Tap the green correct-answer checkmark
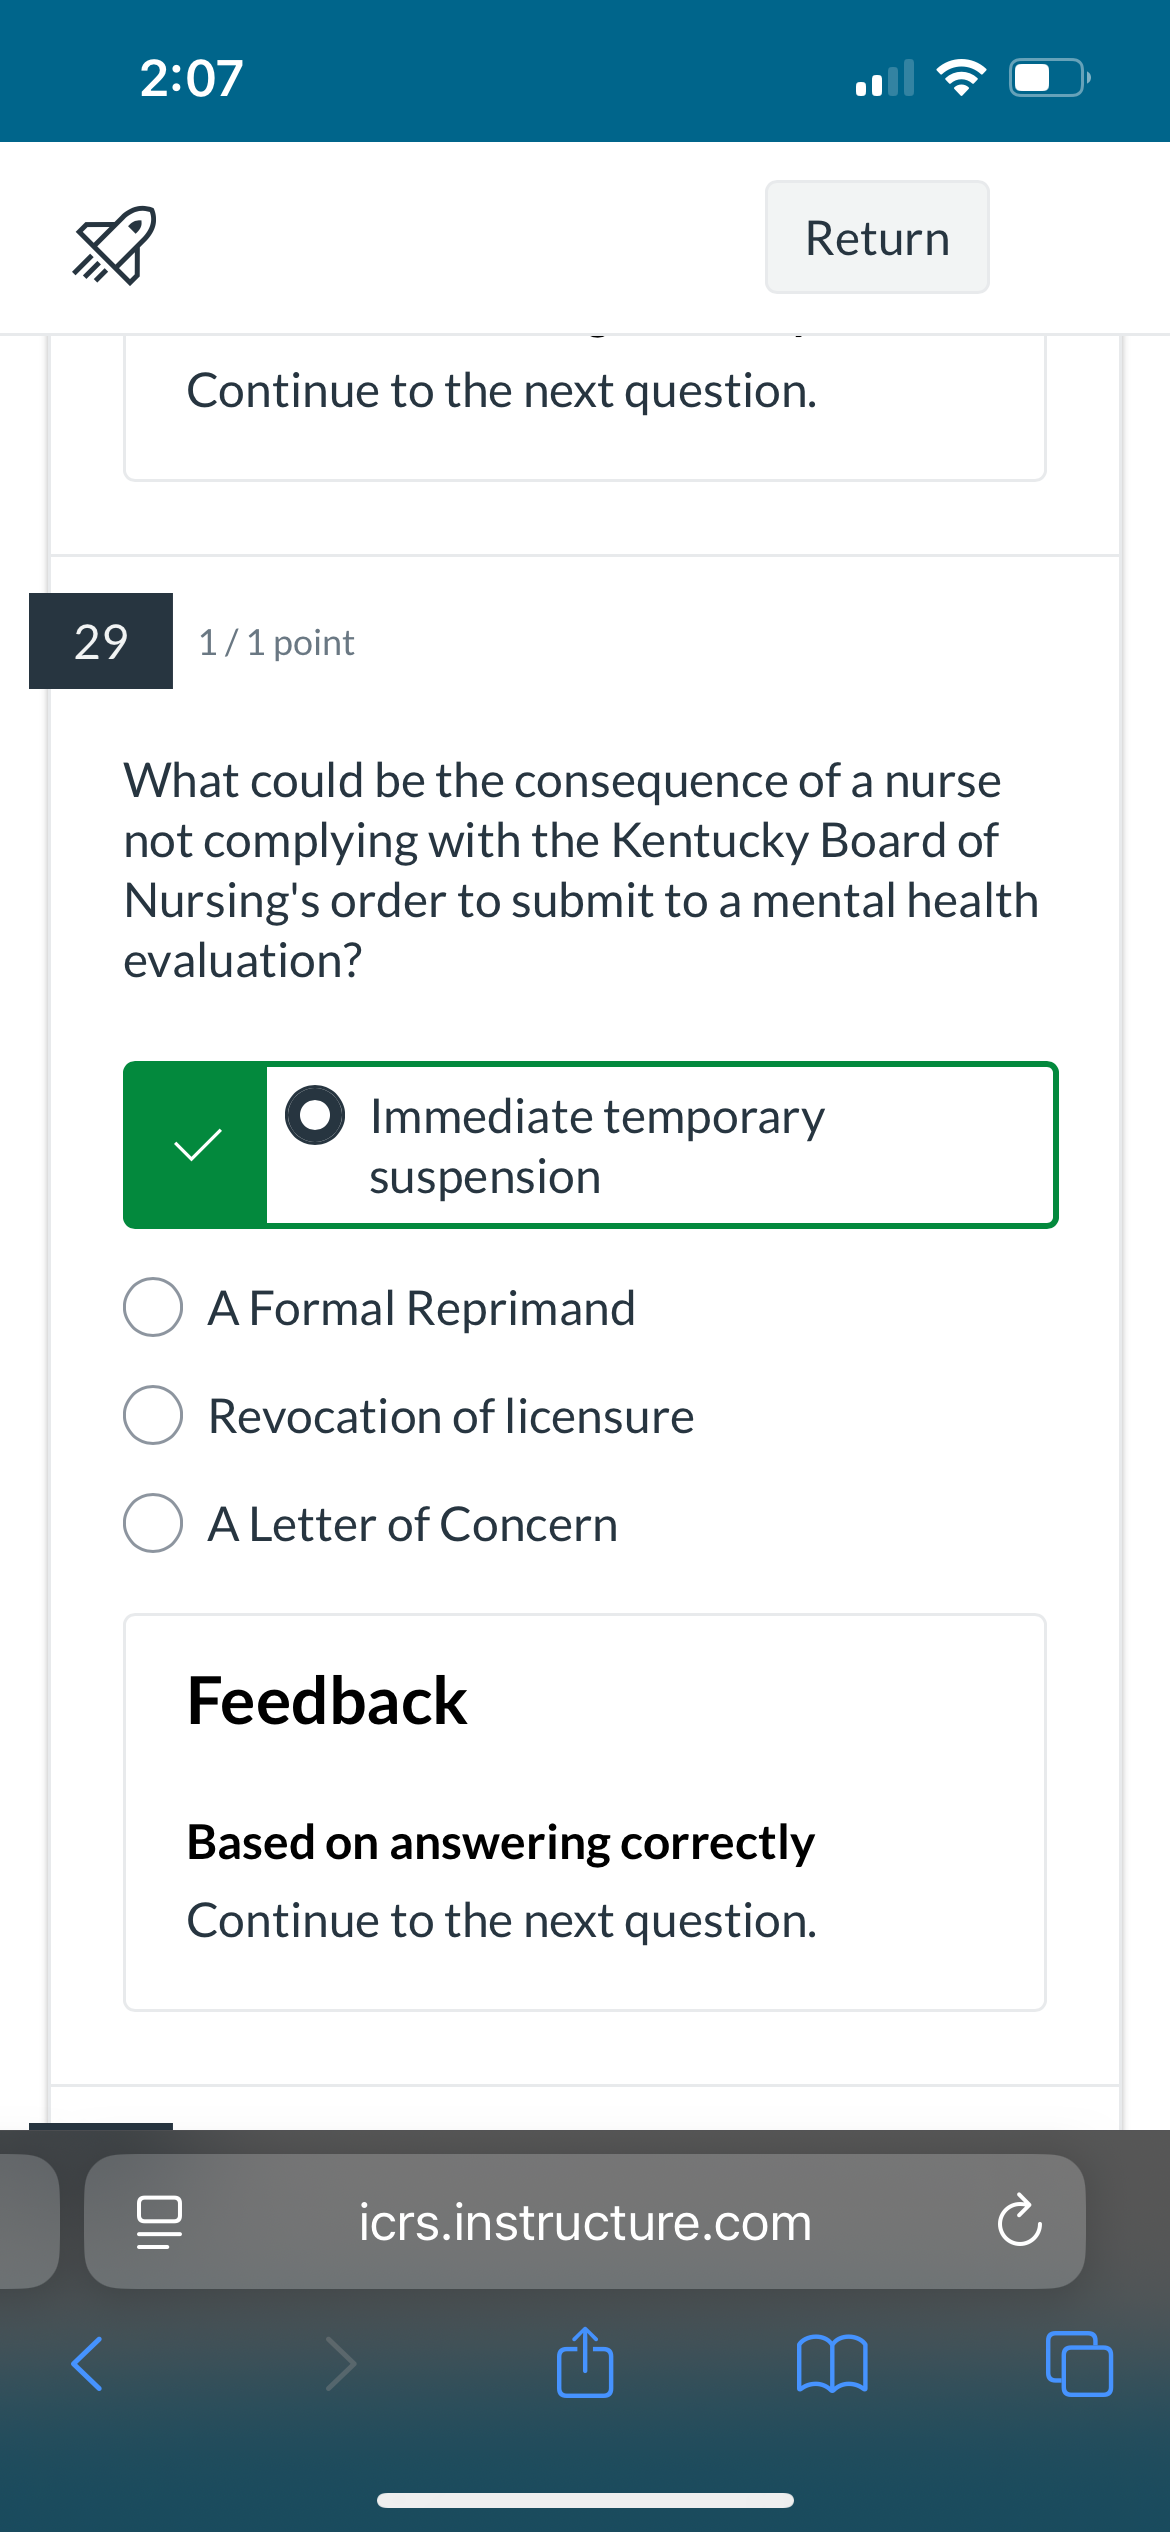This screenshot has height=2532, width=1170. pos(197,1145)
